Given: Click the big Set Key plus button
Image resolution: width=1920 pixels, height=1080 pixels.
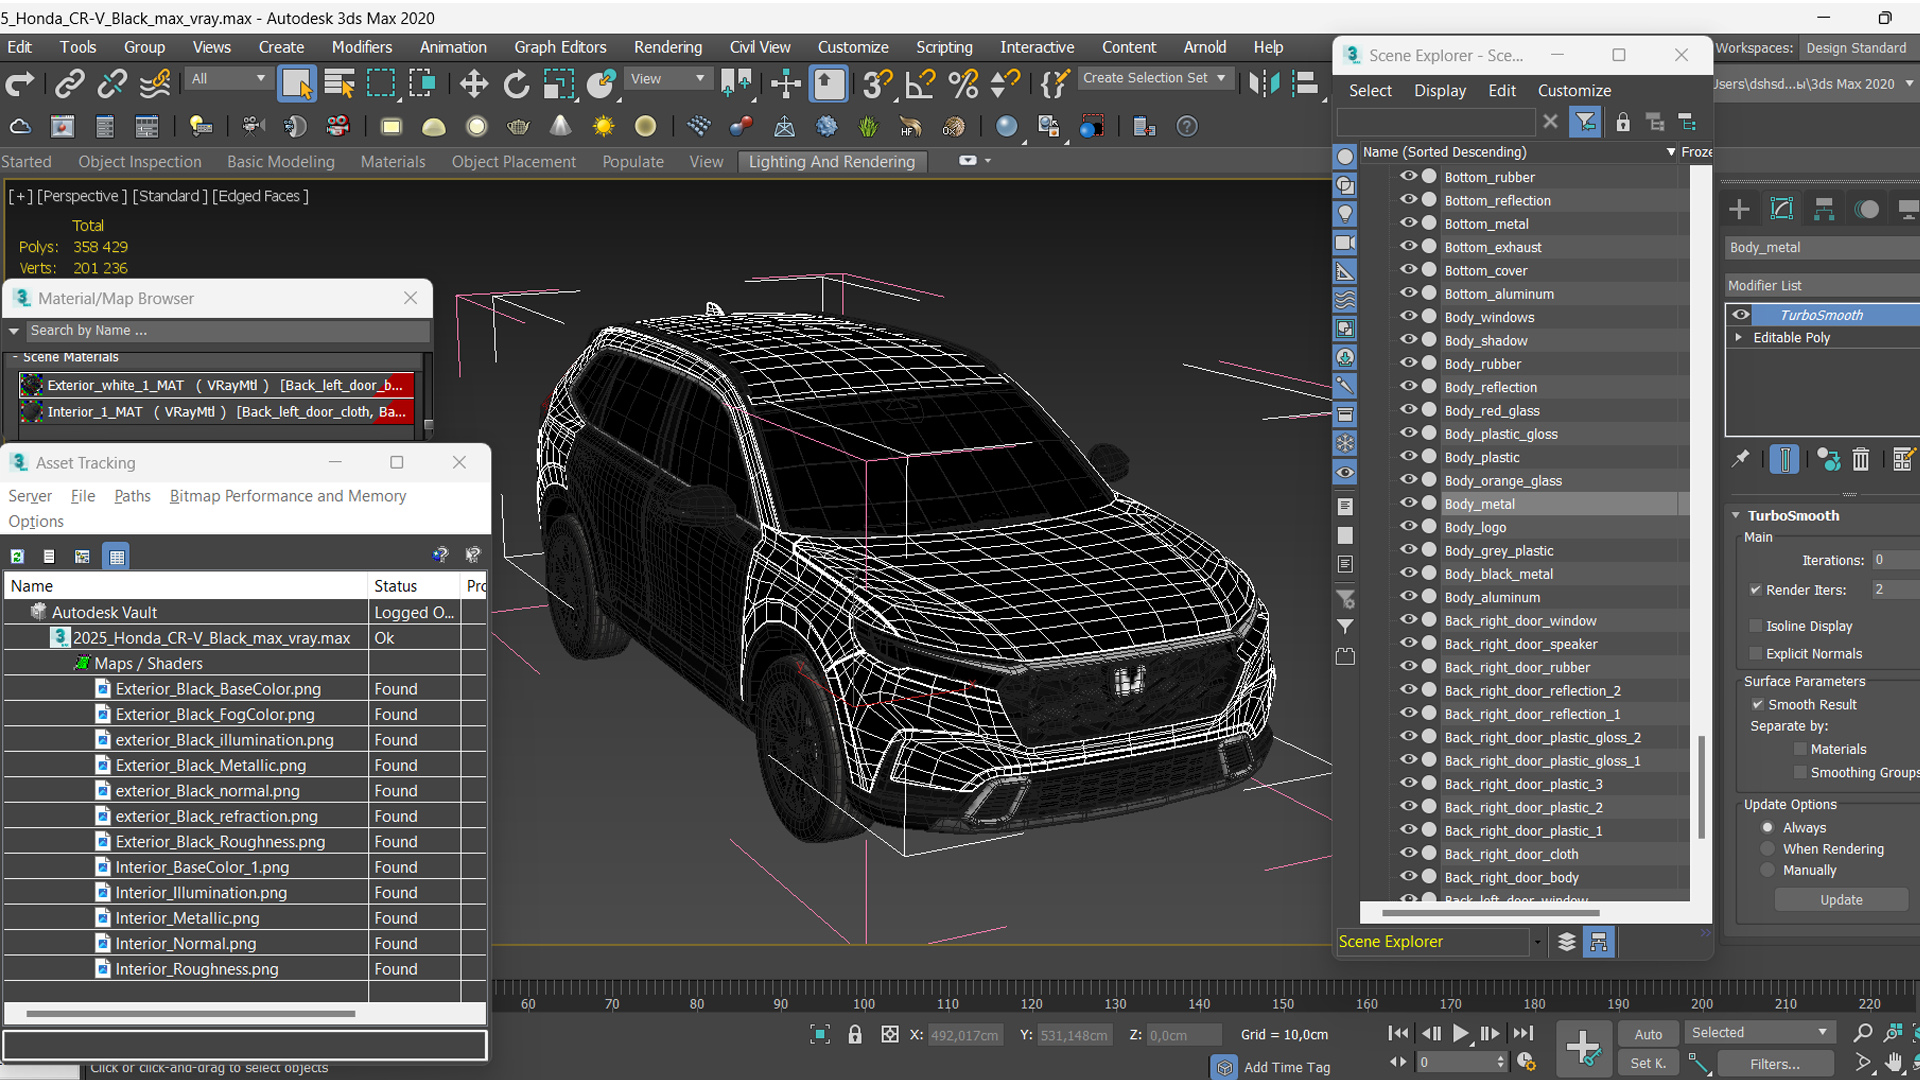Looking at the screenshot, I should click(1583, 1047).
